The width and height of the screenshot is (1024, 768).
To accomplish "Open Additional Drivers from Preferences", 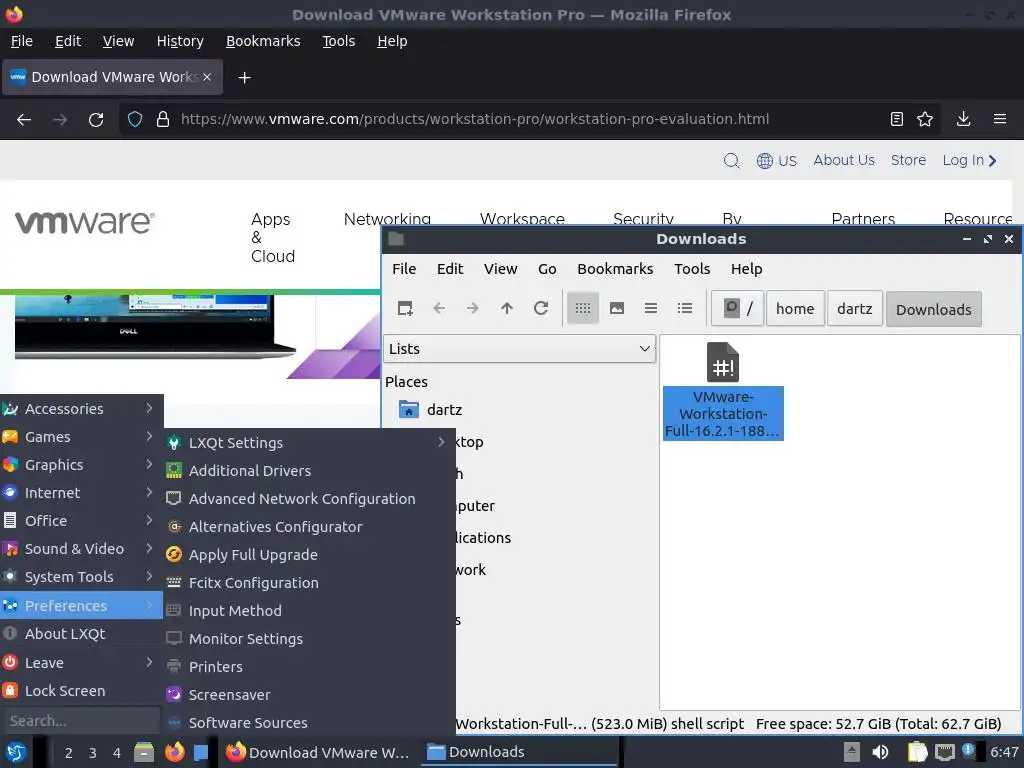I will [309, 471].
